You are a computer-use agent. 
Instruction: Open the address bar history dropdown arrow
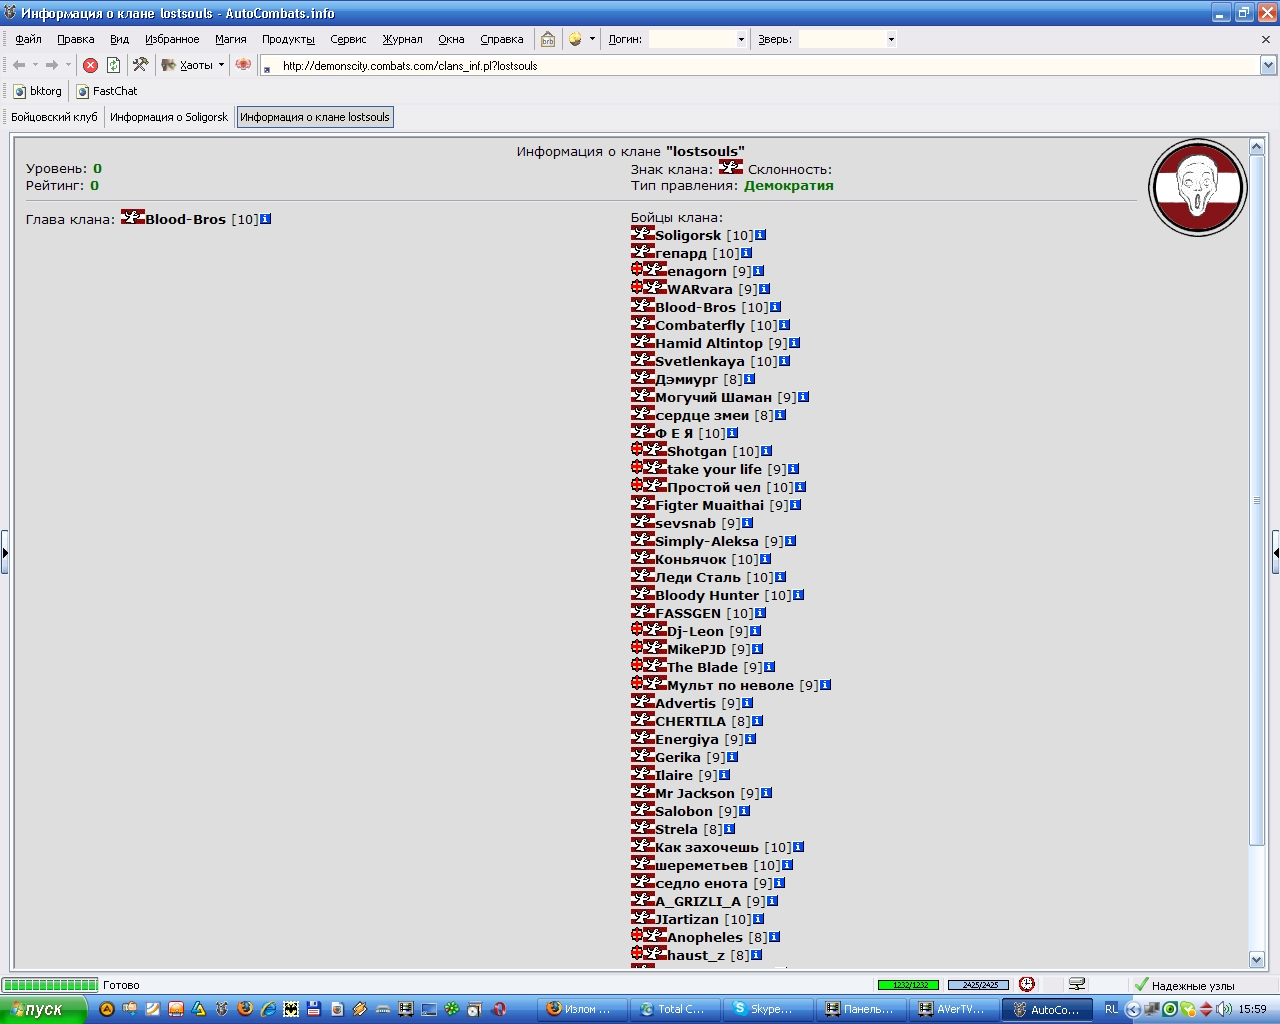click(1268, 65)
